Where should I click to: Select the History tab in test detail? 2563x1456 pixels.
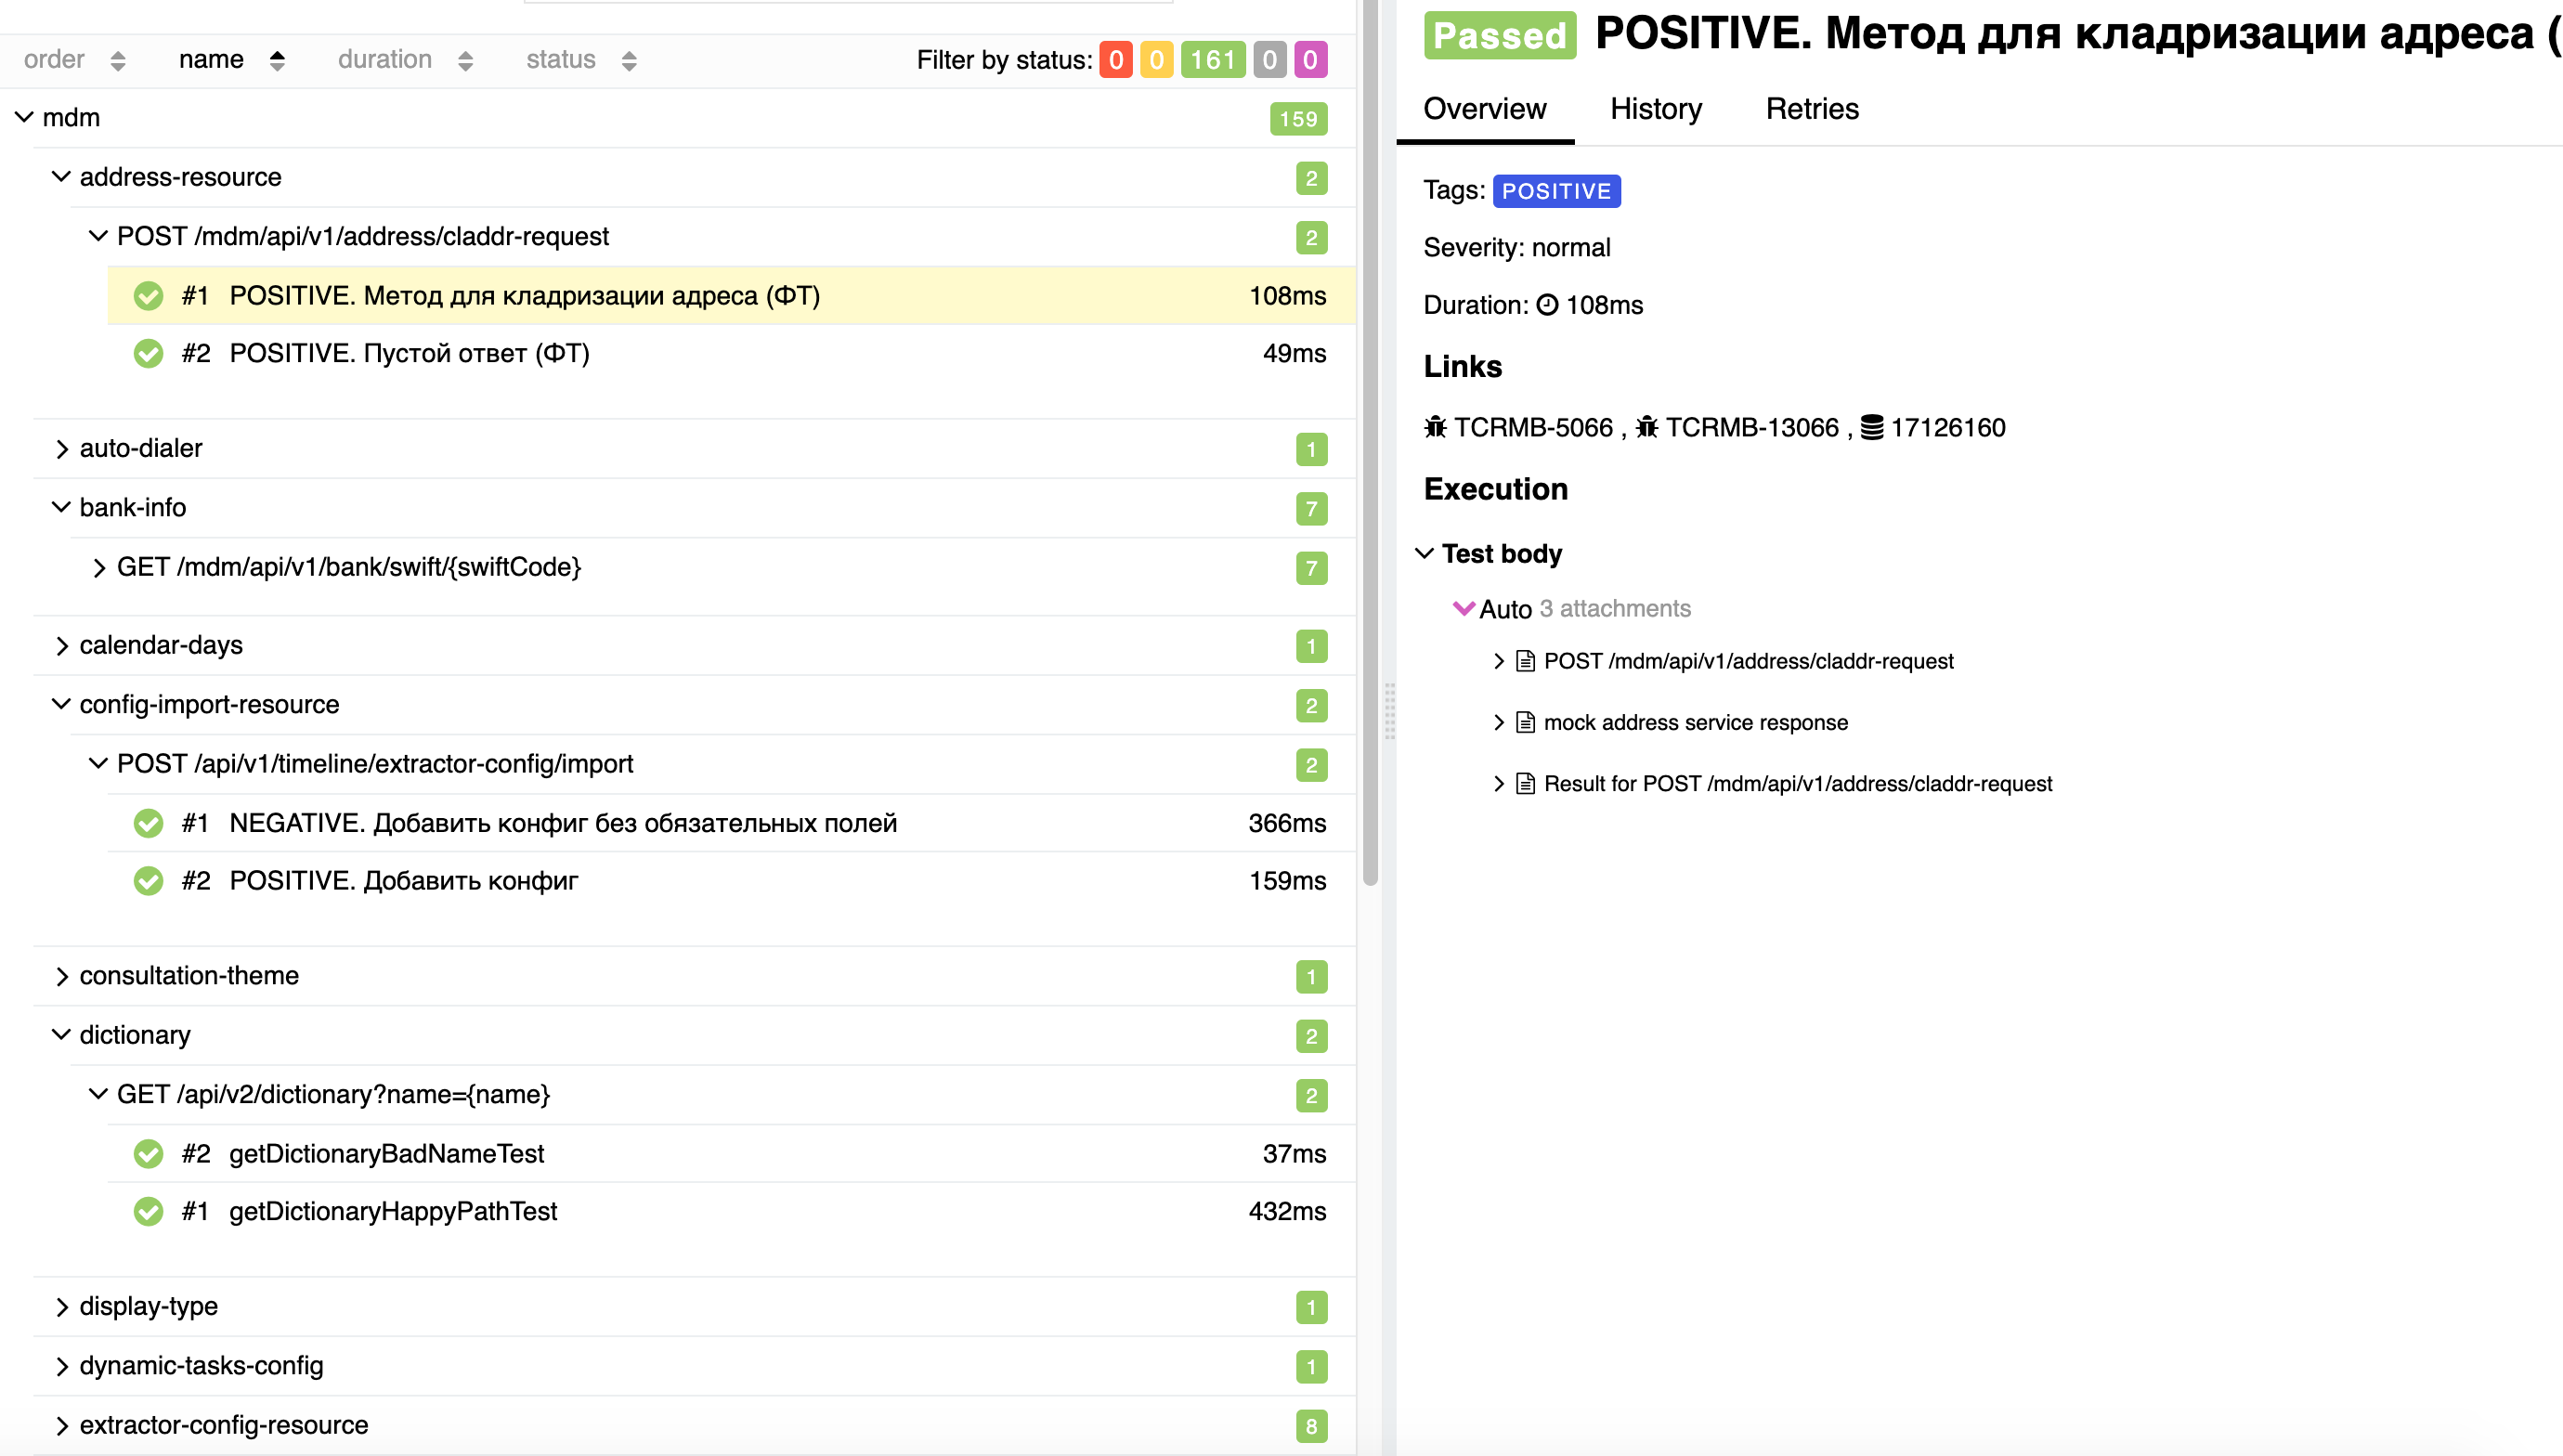click(x=1655, y=110)
